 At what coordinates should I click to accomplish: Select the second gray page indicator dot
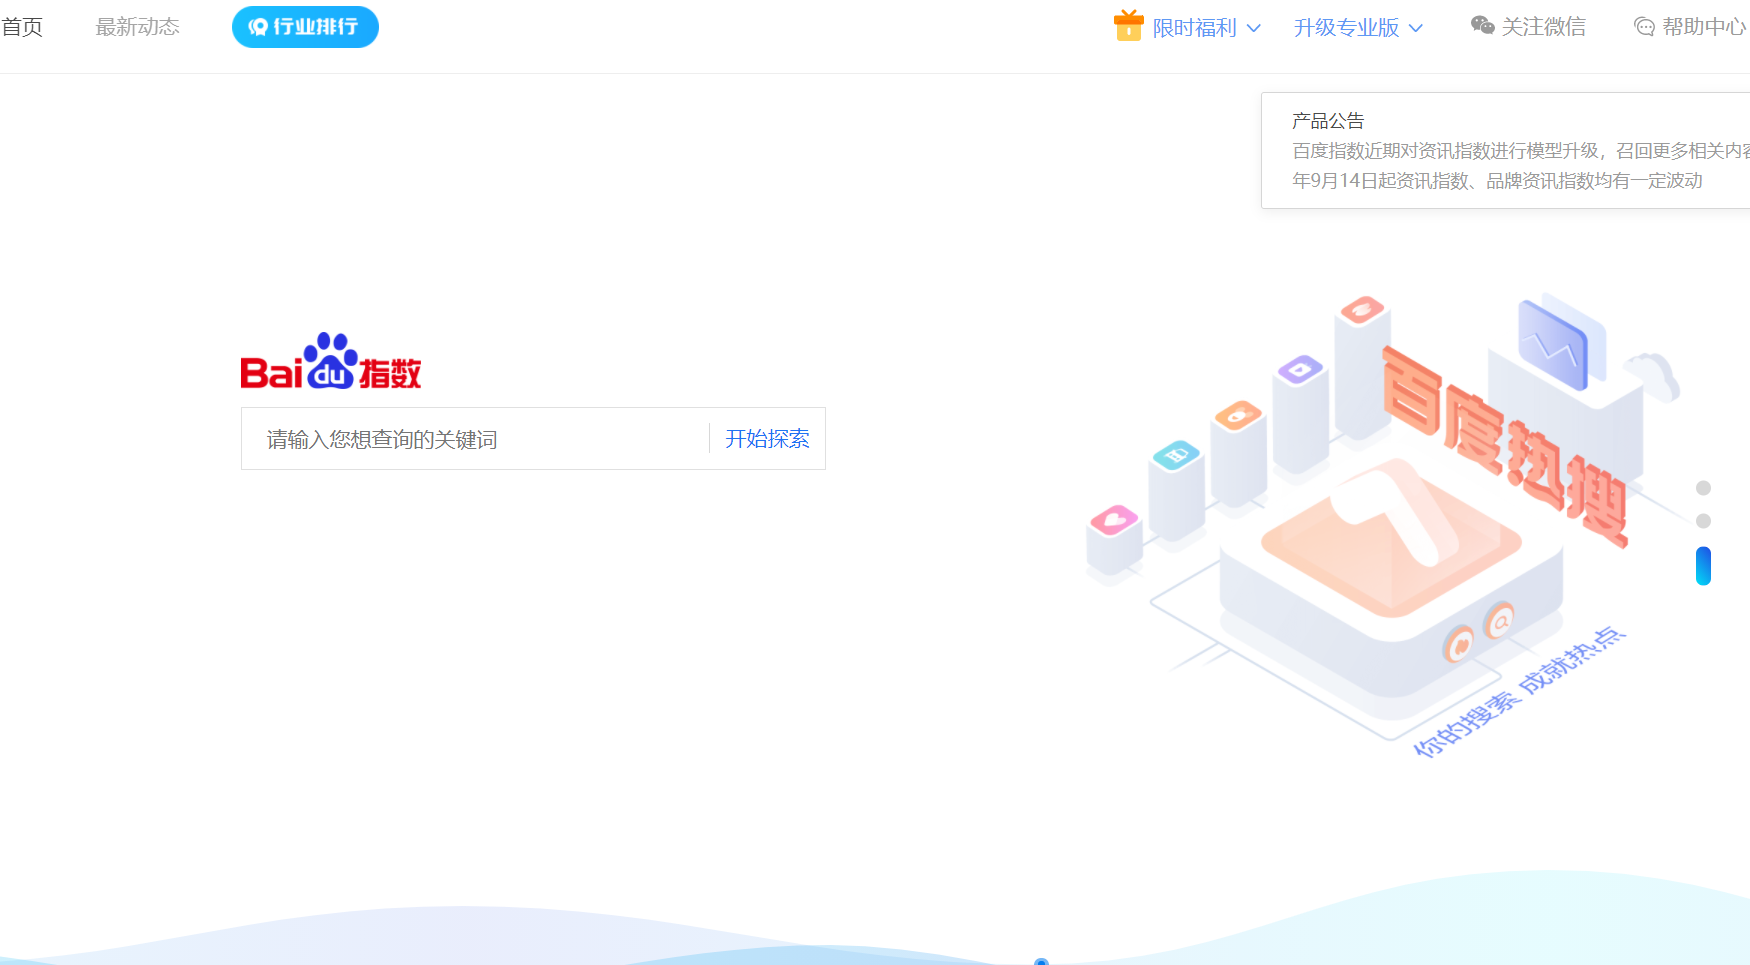[1703, 521]
